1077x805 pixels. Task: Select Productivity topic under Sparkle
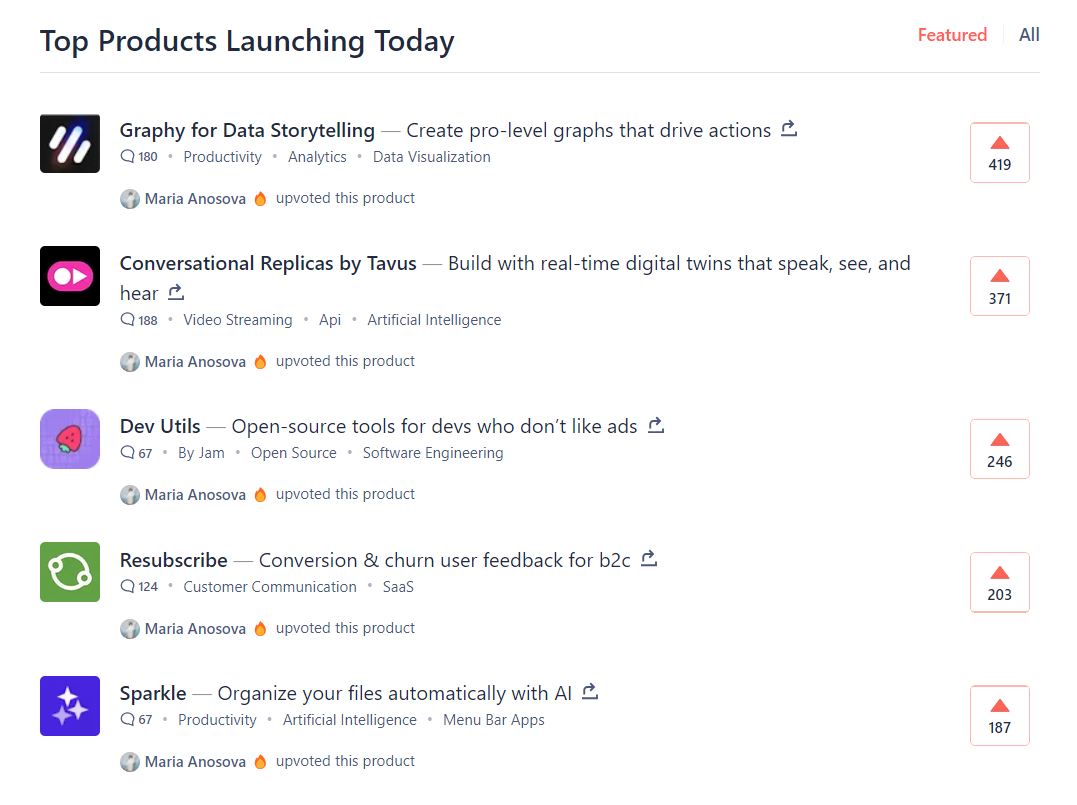[217, 720]
